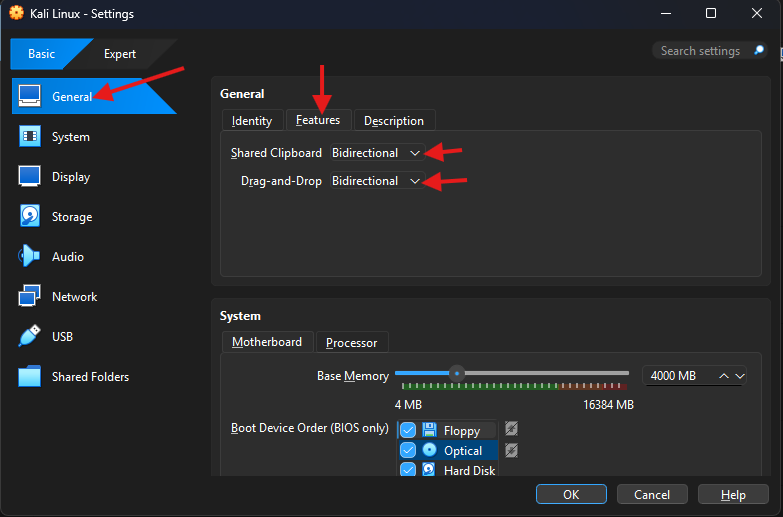783x517 pixels.
Task: Open the System settings category
Action: pos(70,137)
